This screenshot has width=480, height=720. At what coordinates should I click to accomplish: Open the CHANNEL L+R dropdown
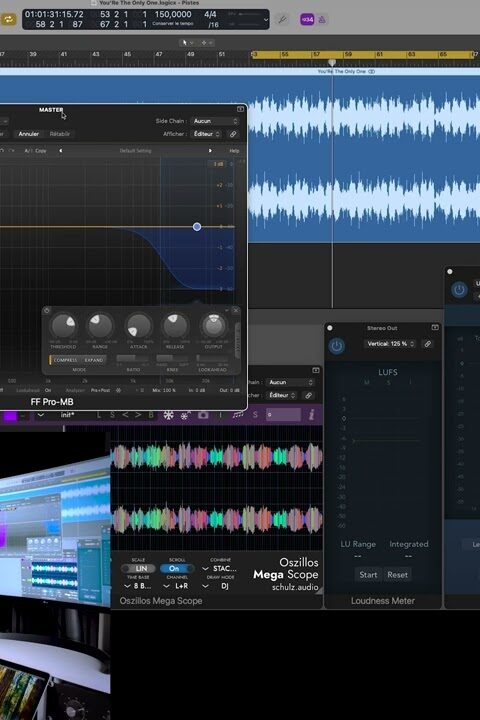(177, 586)
